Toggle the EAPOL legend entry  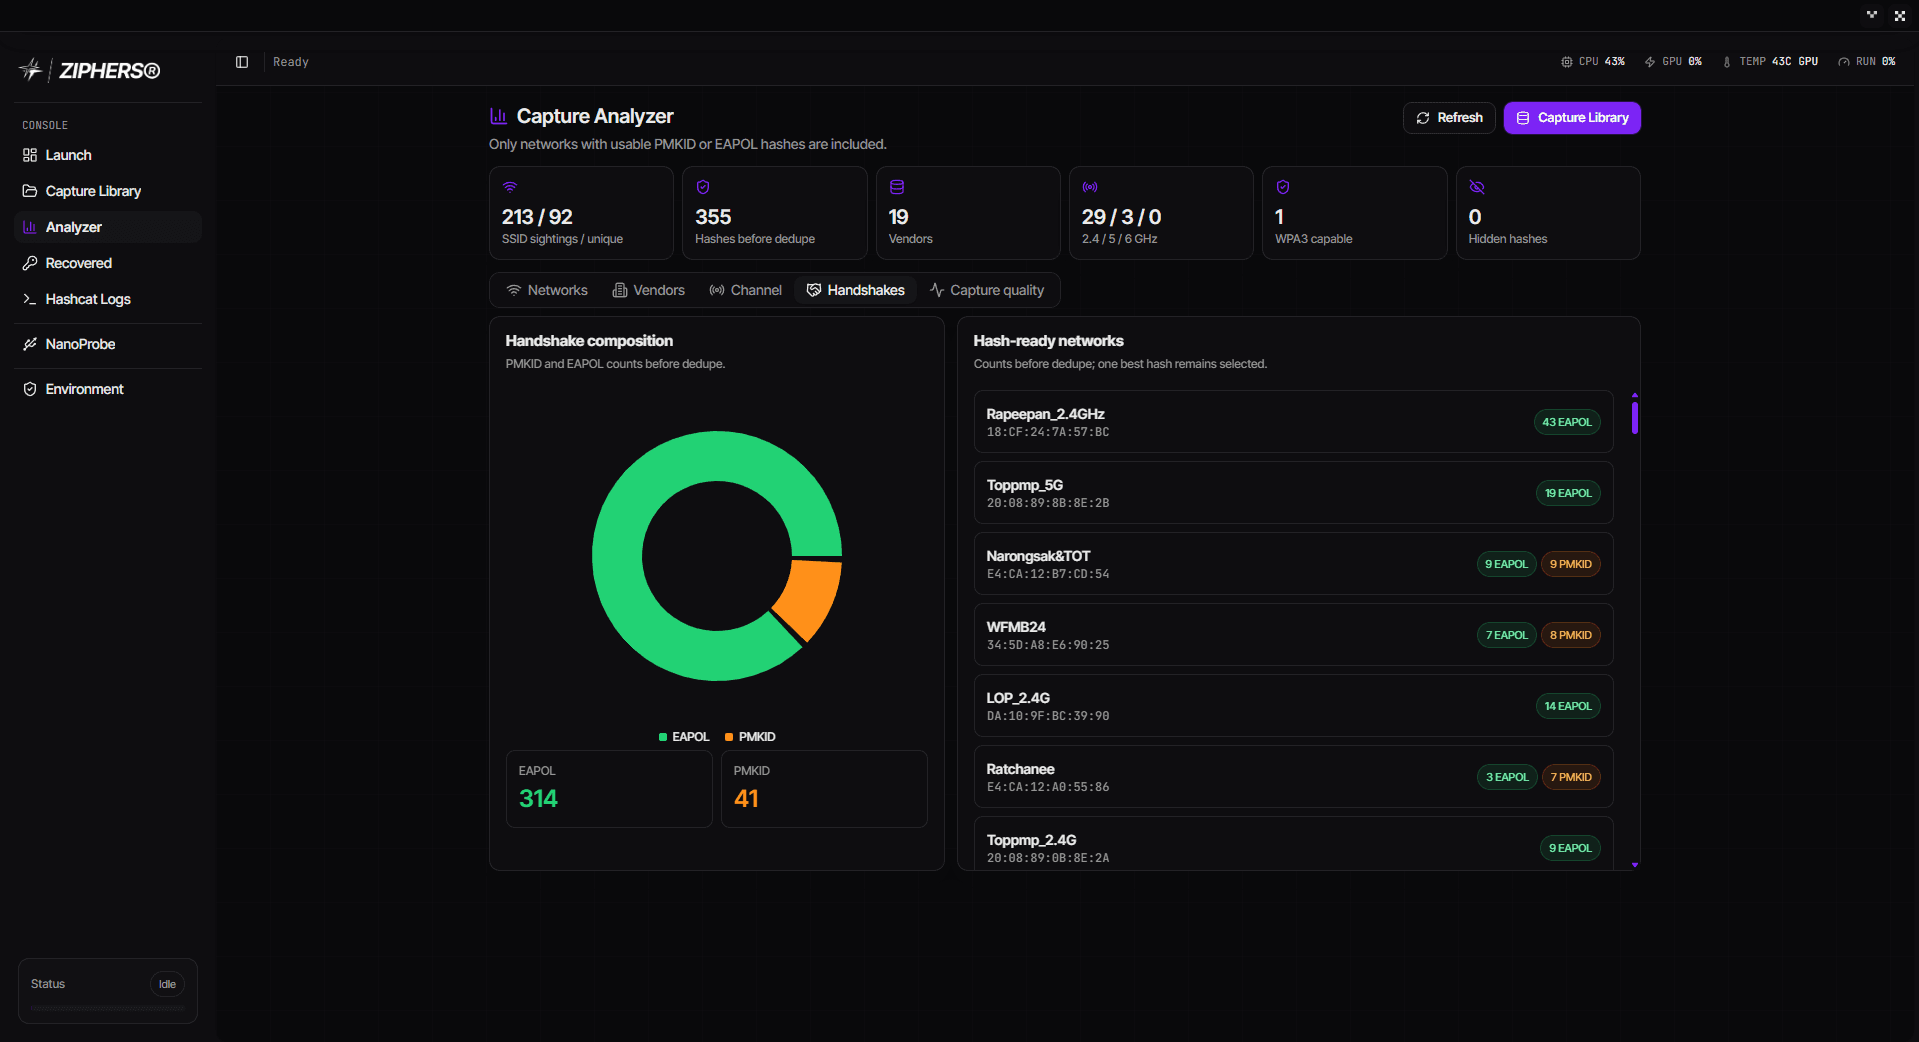pyautogui.click(x=684, y=737)
